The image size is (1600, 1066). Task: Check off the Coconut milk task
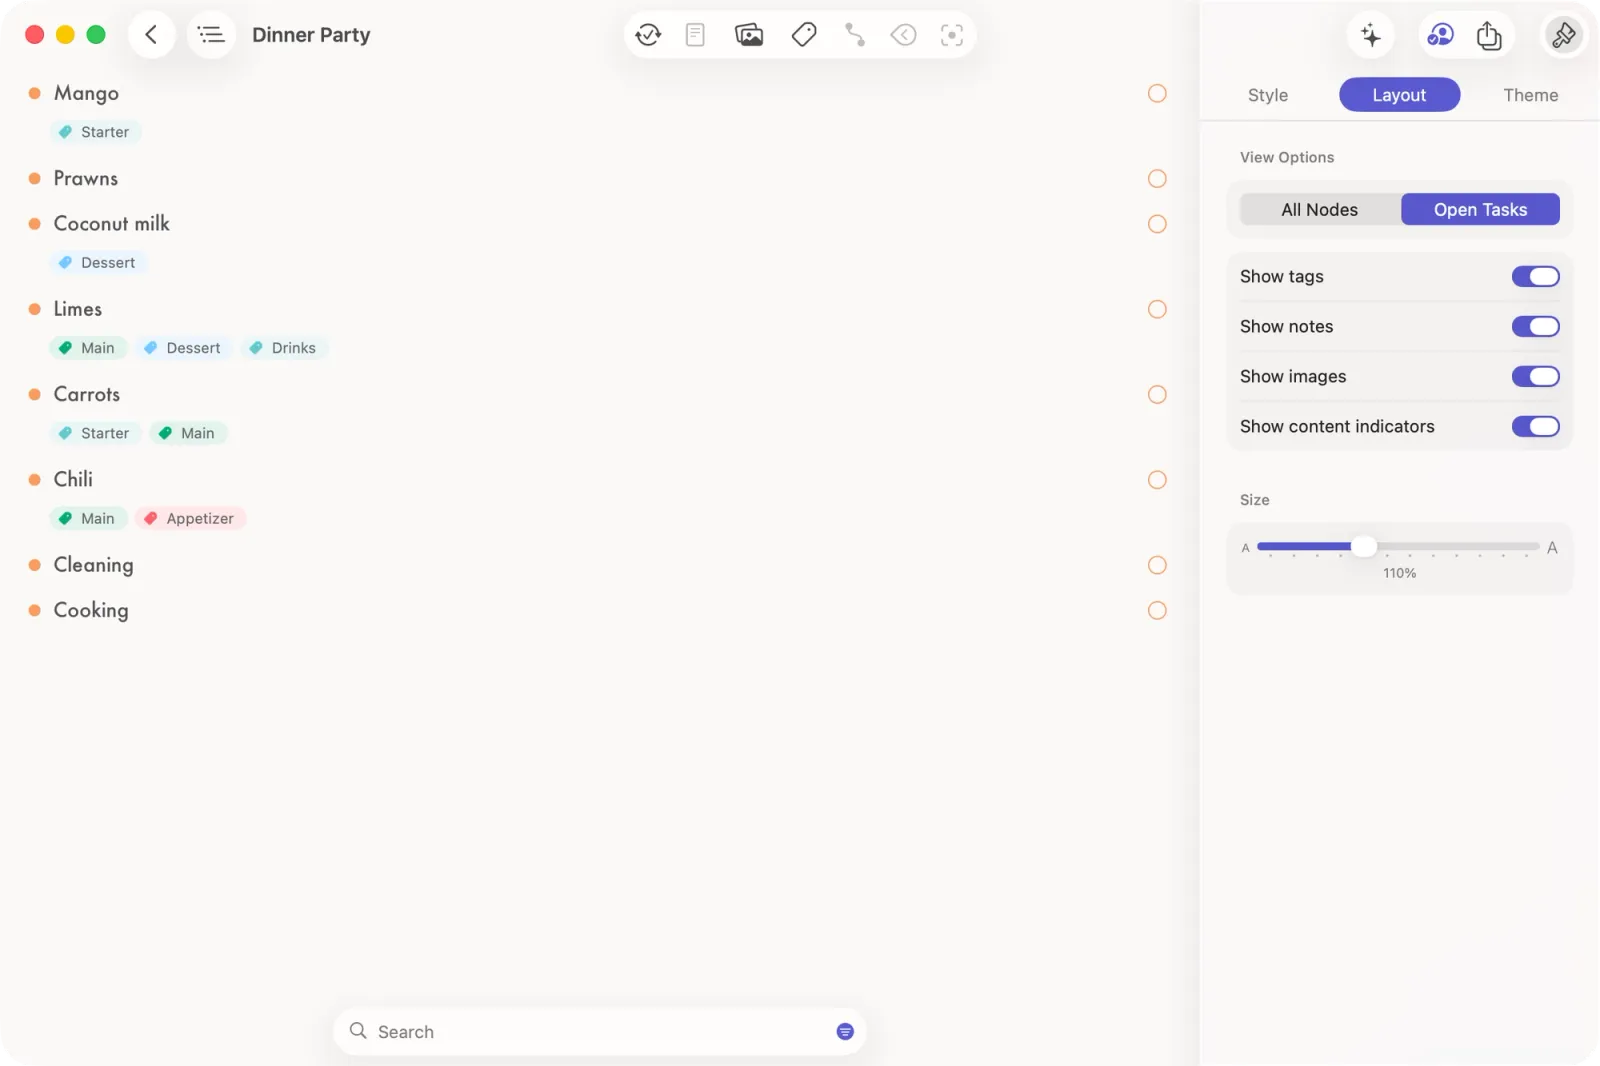1157,224
